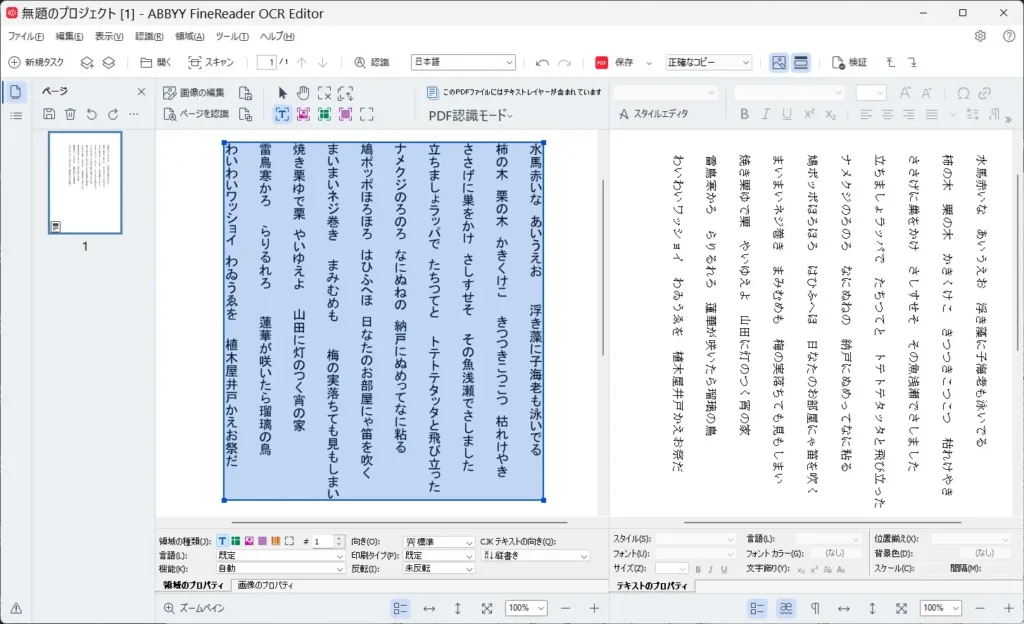Screen dimensions: 1024x624
Task: Delete page with trash icon
Action: [71, 114]
